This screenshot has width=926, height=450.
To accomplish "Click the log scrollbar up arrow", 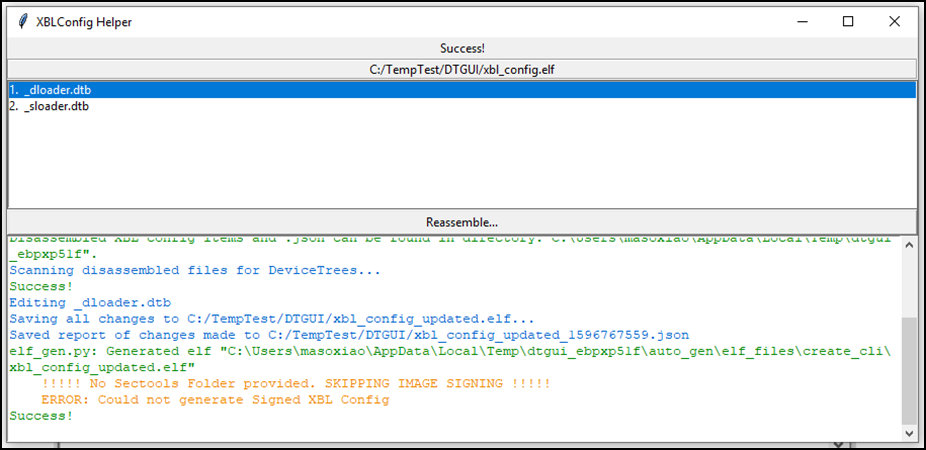I will (x=909, y=244).
